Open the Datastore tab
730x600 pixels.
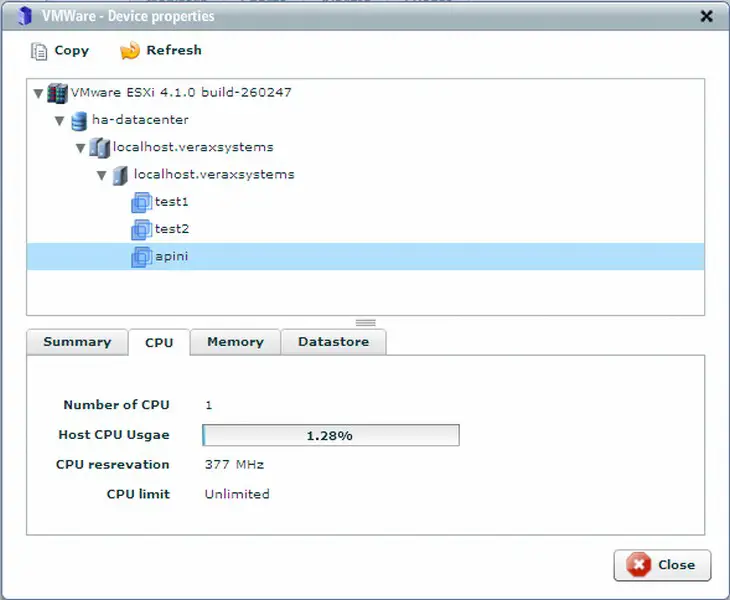pyautogui.click(x=333, y=342)
